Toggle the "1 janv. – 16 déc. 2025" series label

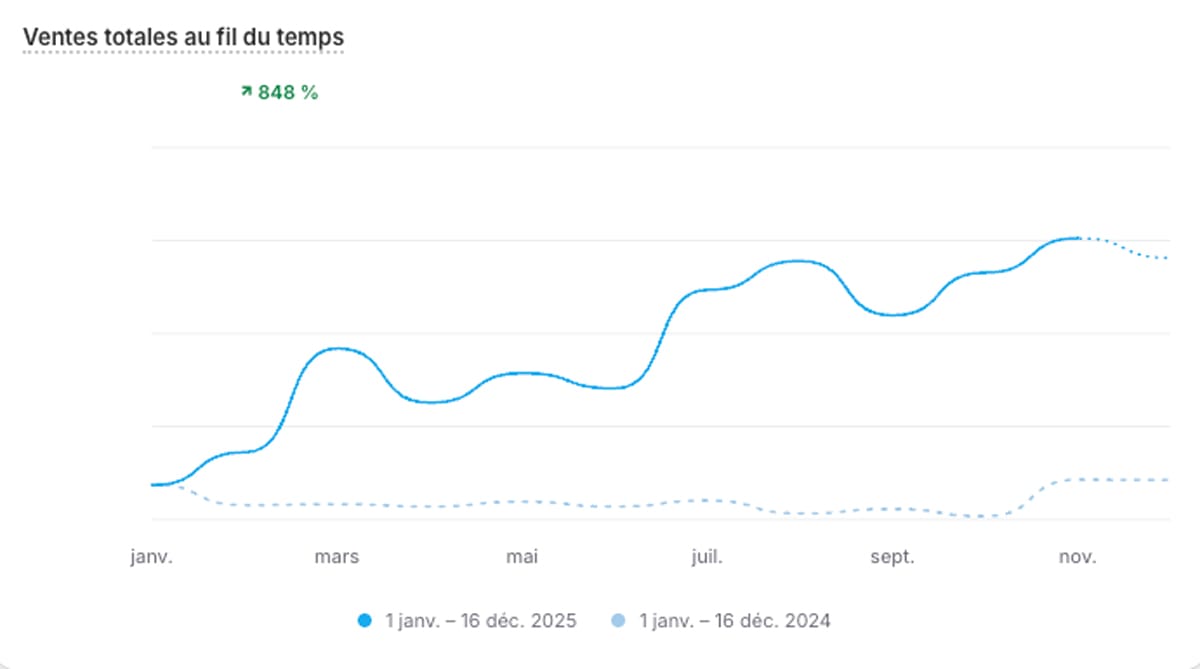pyautogui.click(x=480, y=621)
